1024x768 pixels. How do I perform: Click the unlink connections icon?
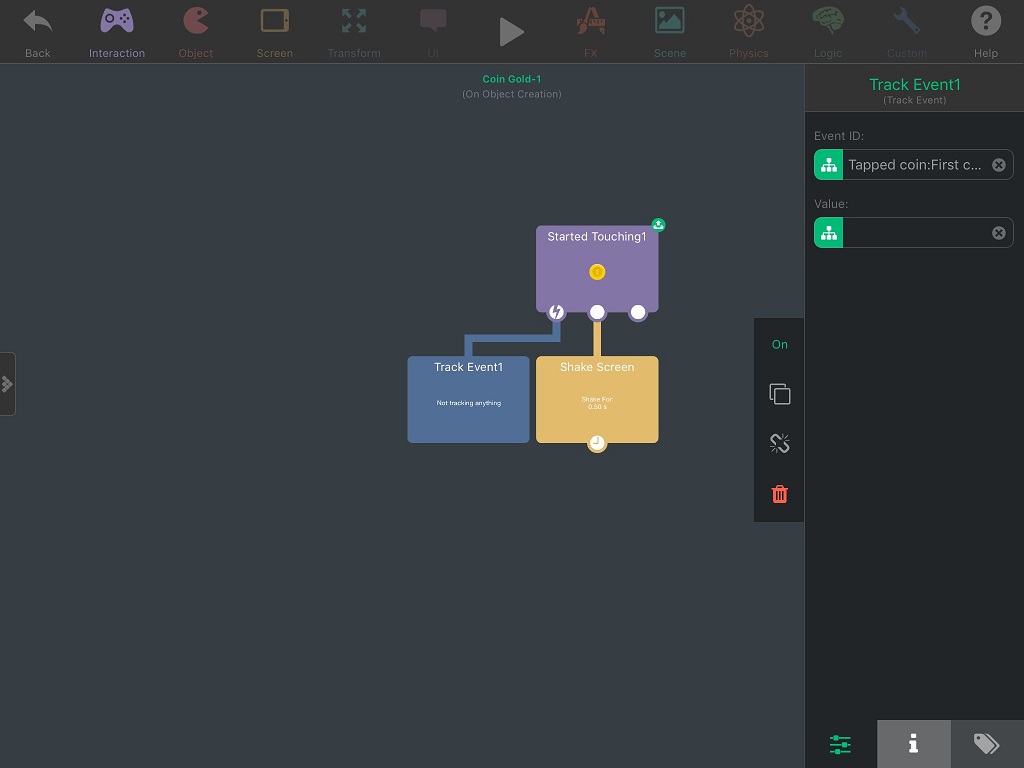point(780,444)
